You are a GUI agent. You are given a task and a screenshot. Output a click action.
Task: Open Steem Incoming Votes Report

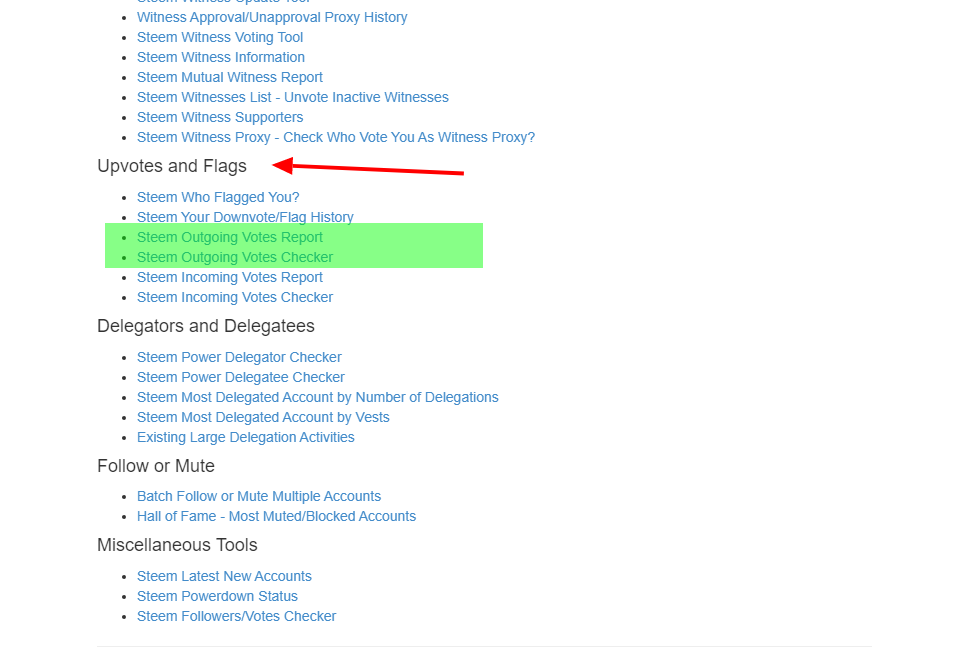pos(230,277)
